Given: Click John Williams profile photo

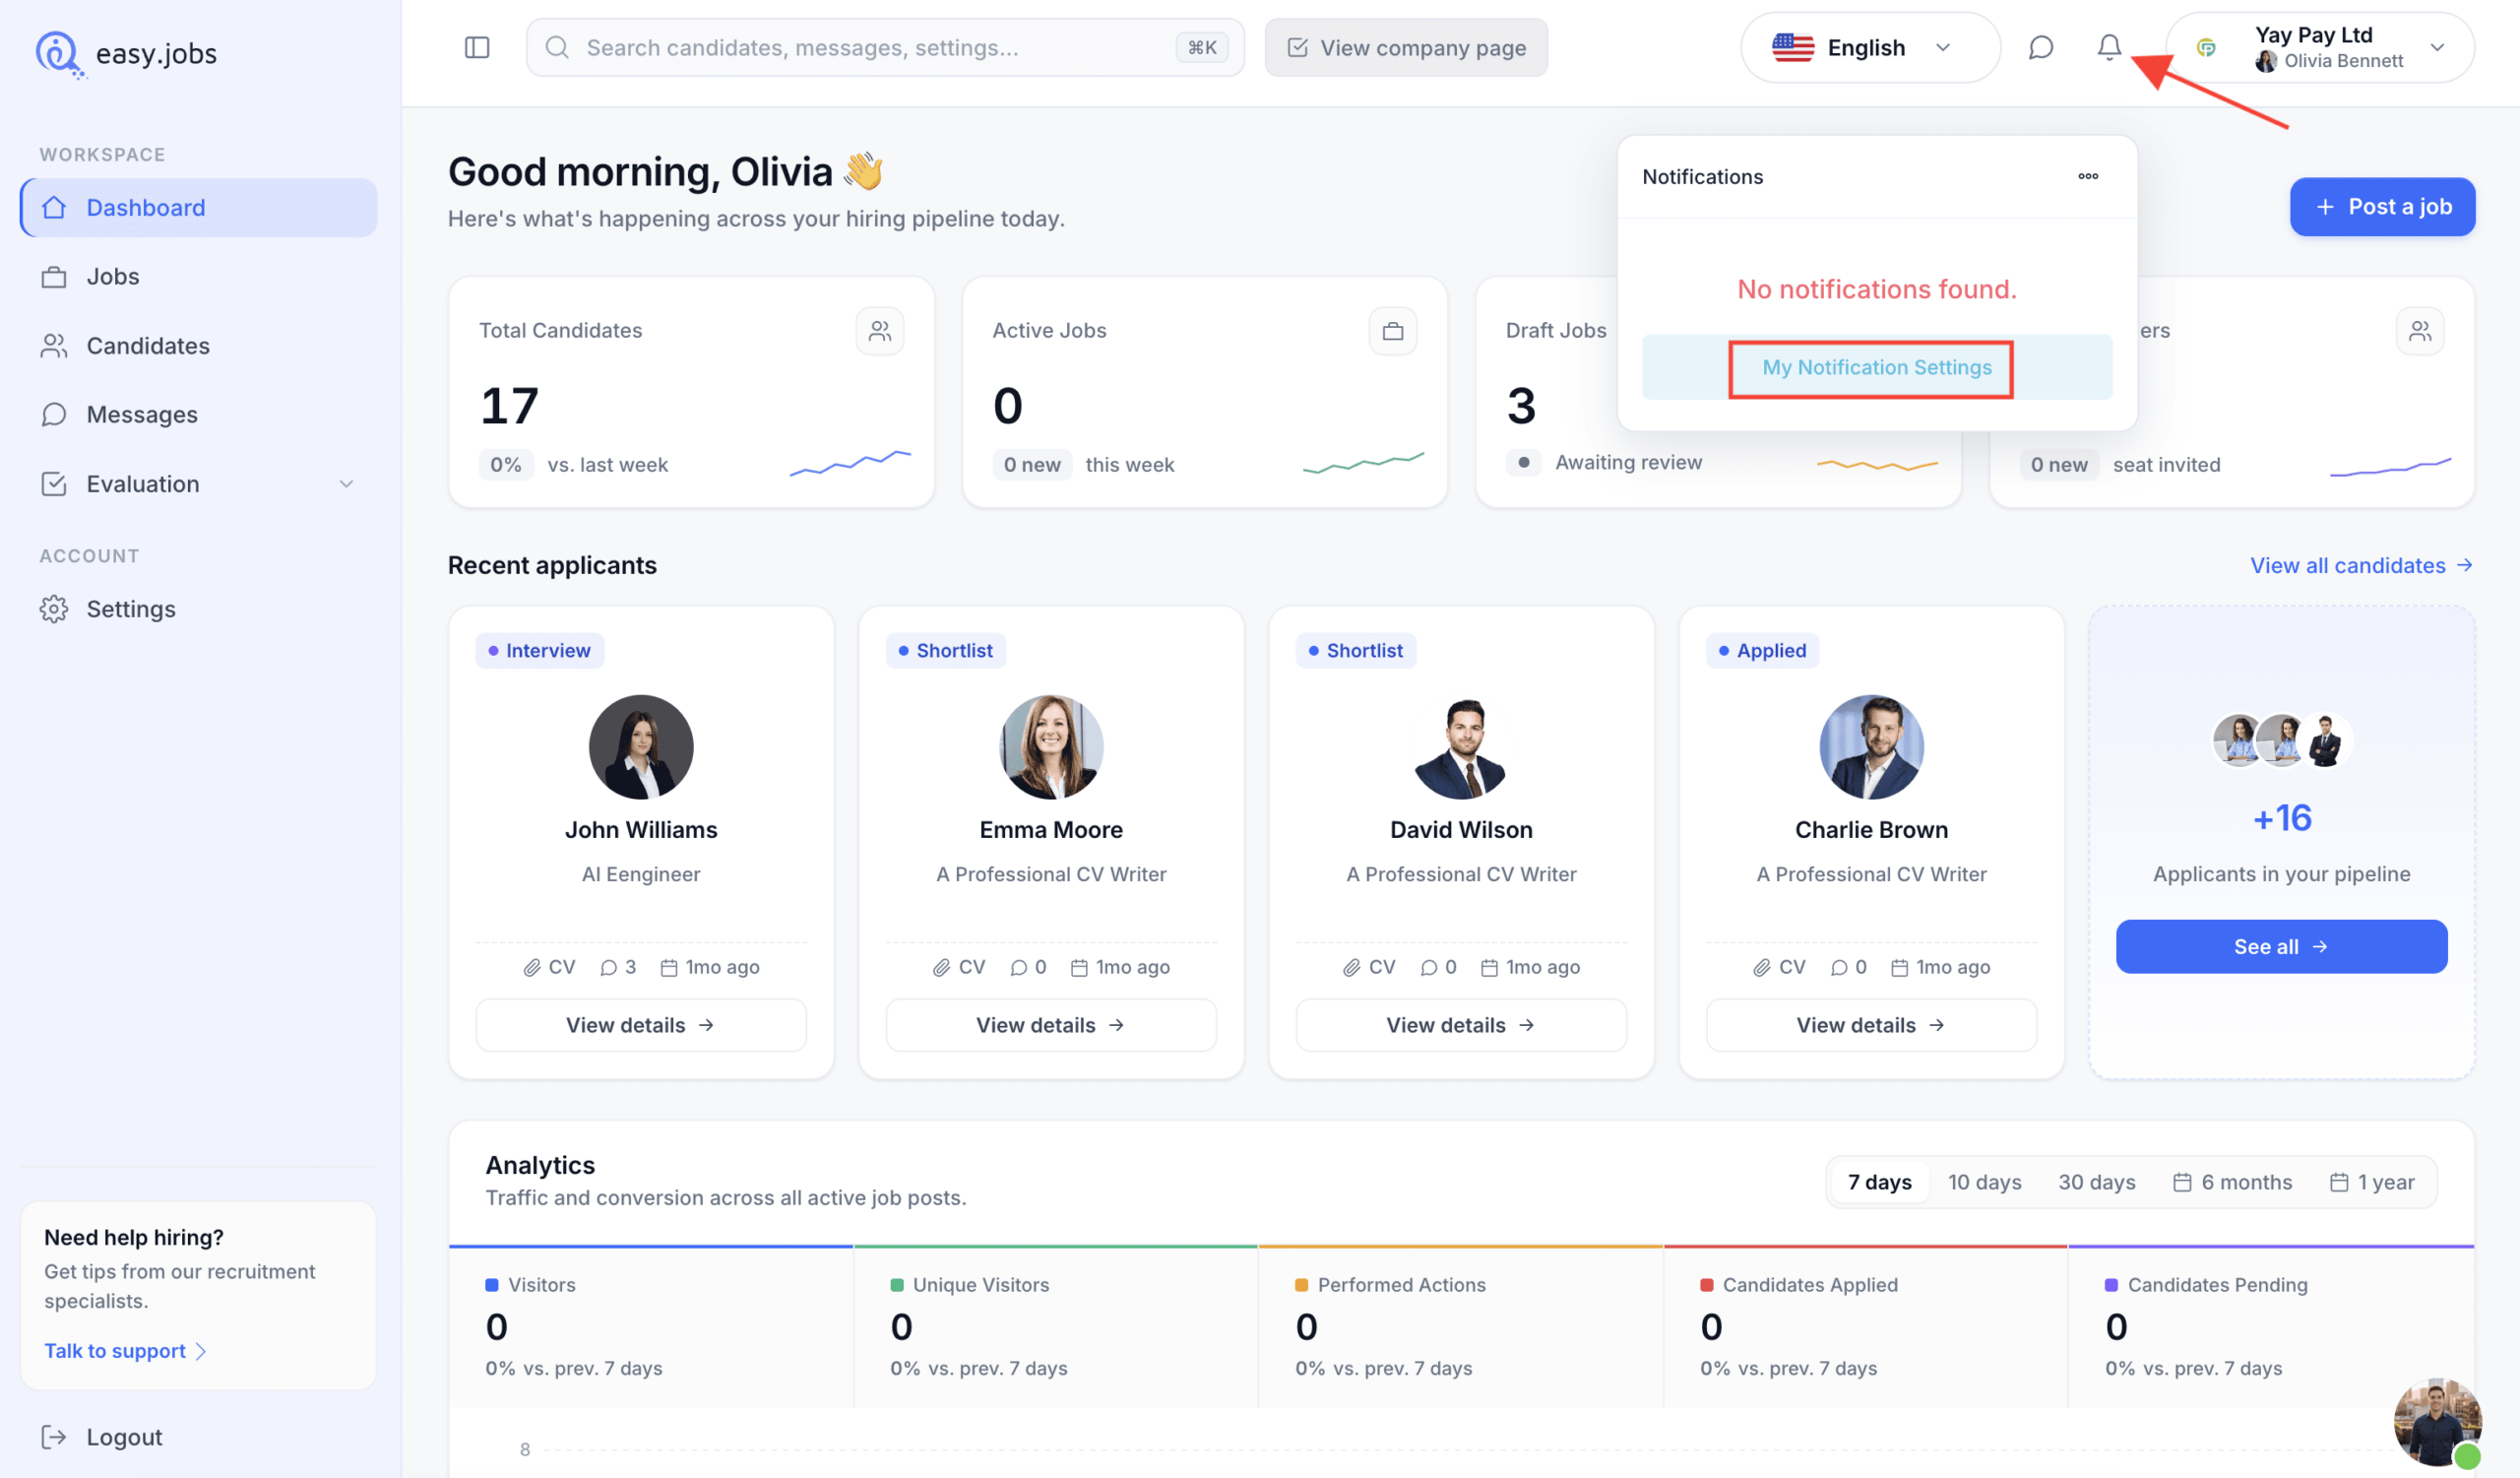Looking at the screenshot, I should click(x=640, y=746).
